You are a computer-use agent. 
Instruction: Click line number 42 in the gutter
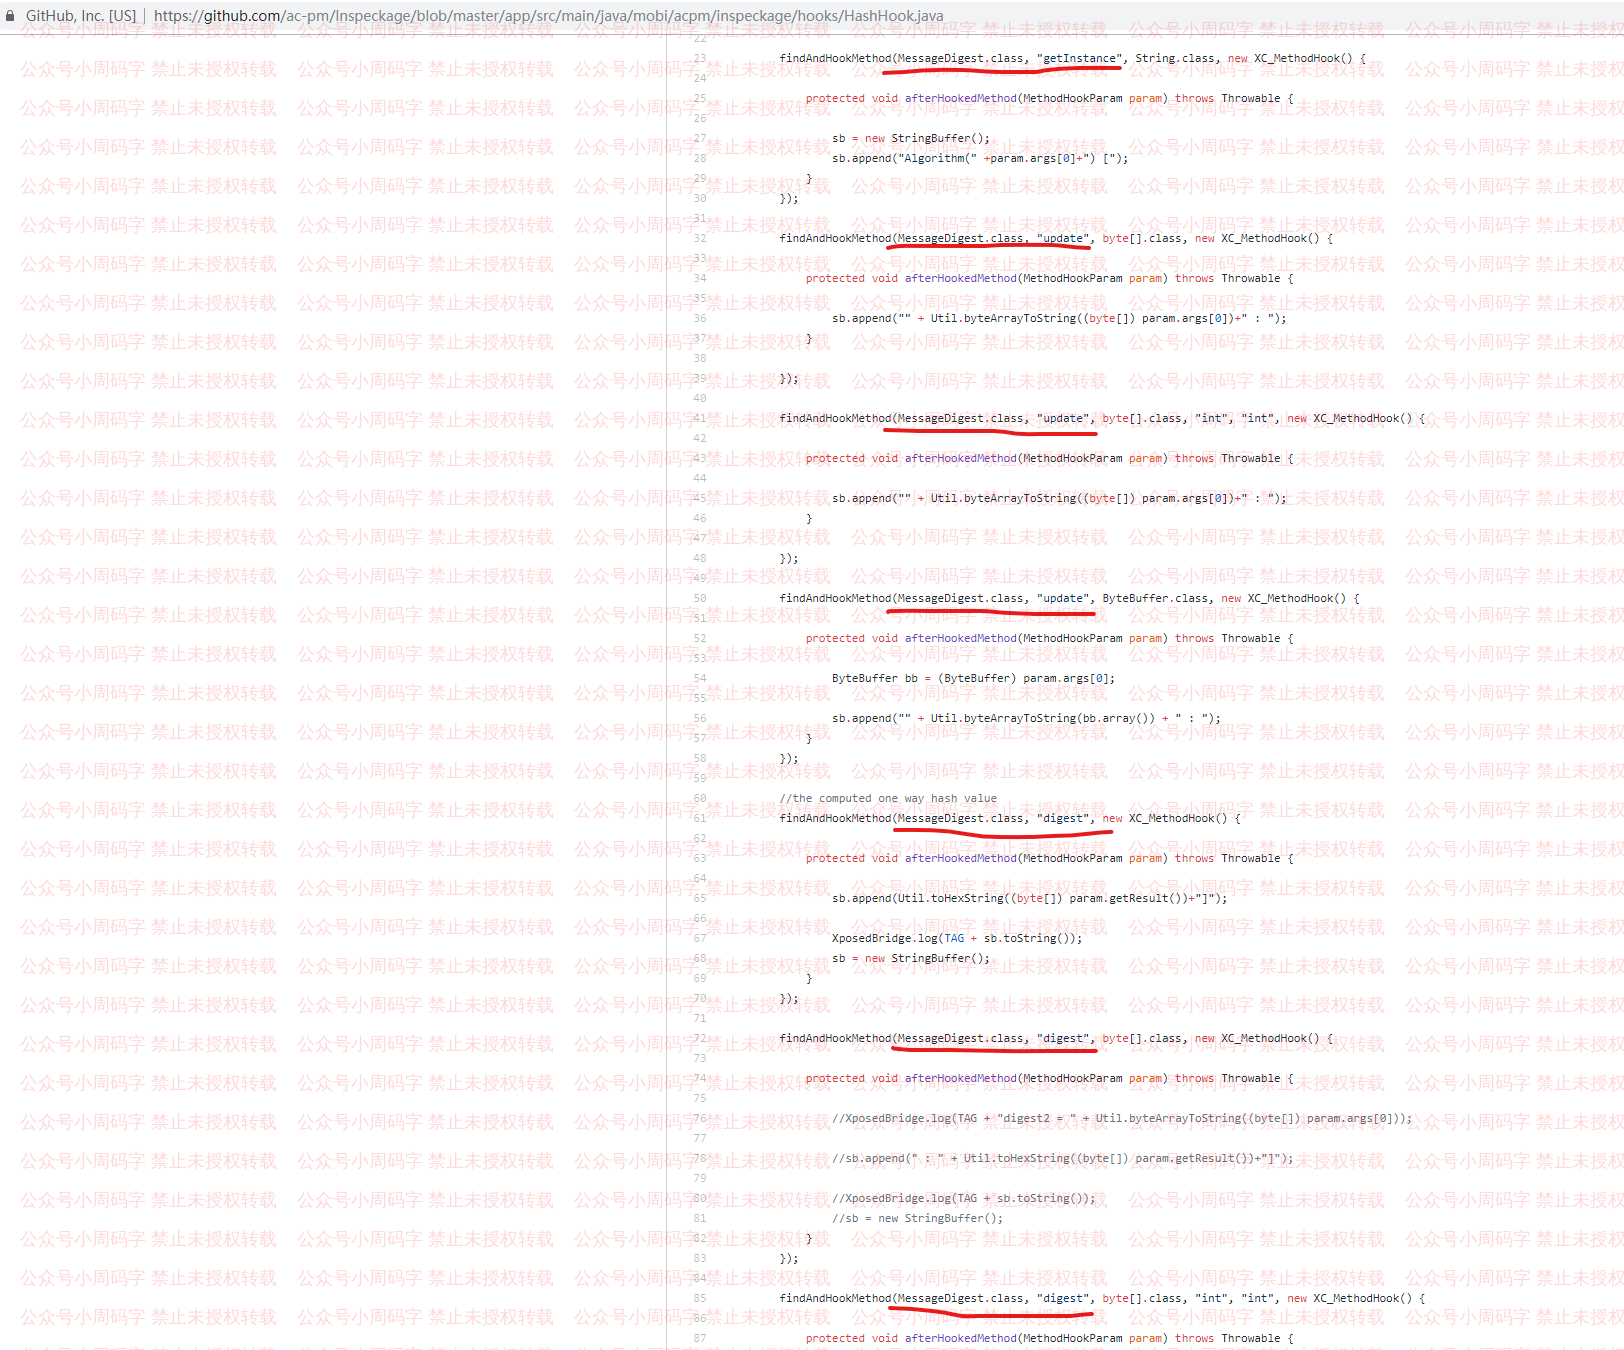700,438
